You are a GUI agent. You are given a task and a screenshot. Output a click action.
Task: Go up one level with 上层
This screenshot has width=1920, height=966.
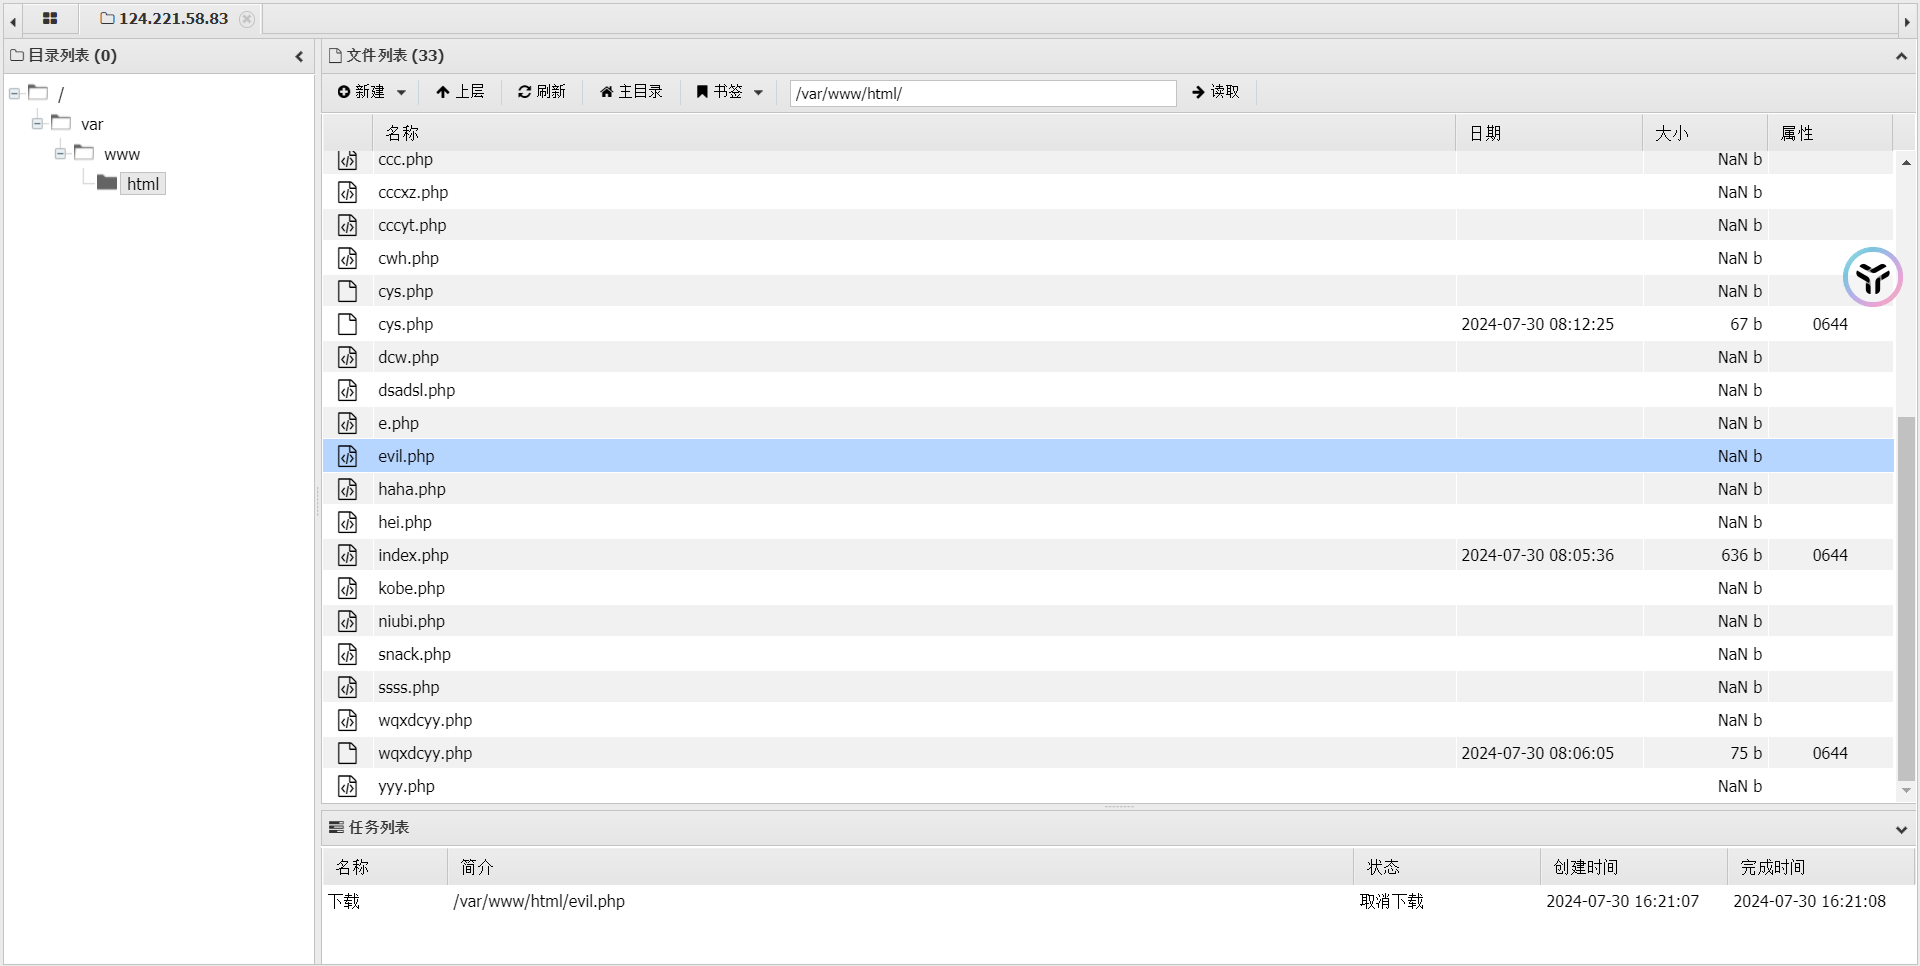(460, 92)
